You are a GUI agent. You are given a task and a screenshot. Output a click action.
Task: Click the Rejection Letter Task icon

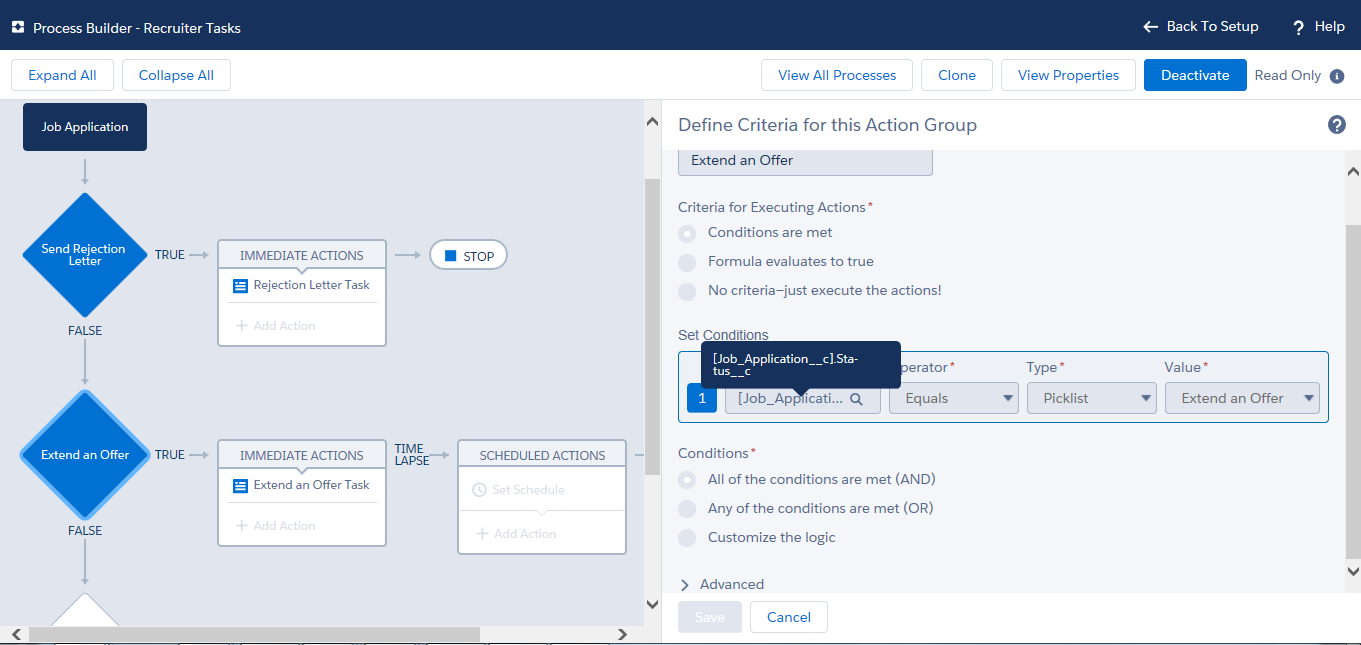click(x=240, y=285)
